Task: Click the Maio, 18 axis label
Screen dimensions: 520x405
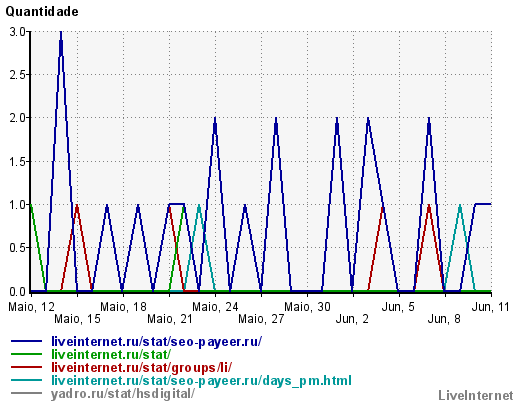Action: (x=123, y=307)
